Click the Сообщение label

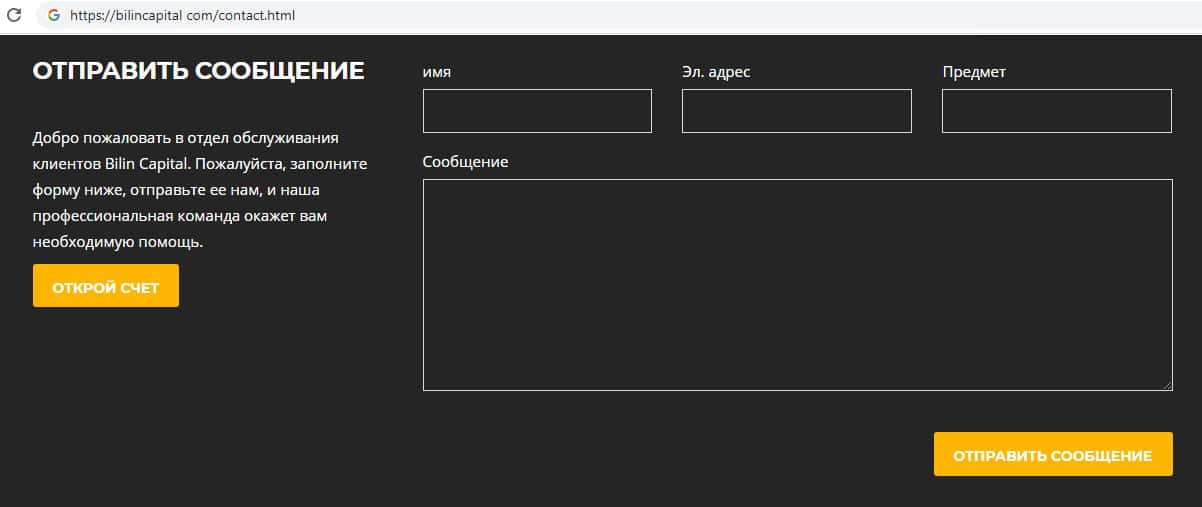tap(465, 162)
